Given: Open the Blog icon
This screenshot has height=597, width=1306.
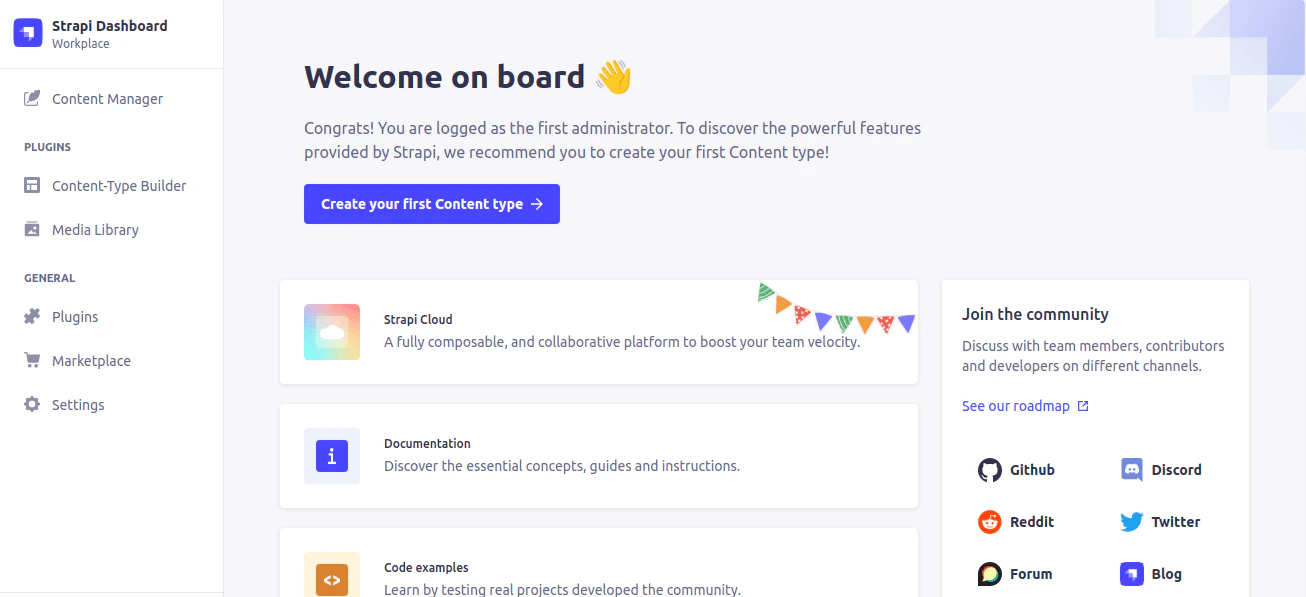Looking at the screenshot, I should 1131,573.
